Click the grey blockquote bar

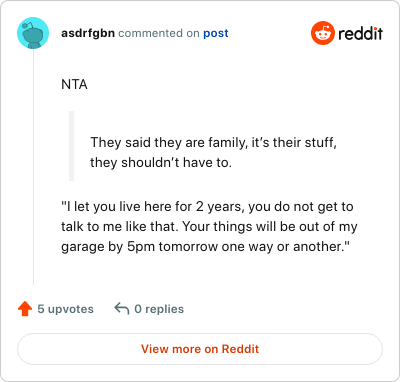pyautogui.click(x=71, y=146)
